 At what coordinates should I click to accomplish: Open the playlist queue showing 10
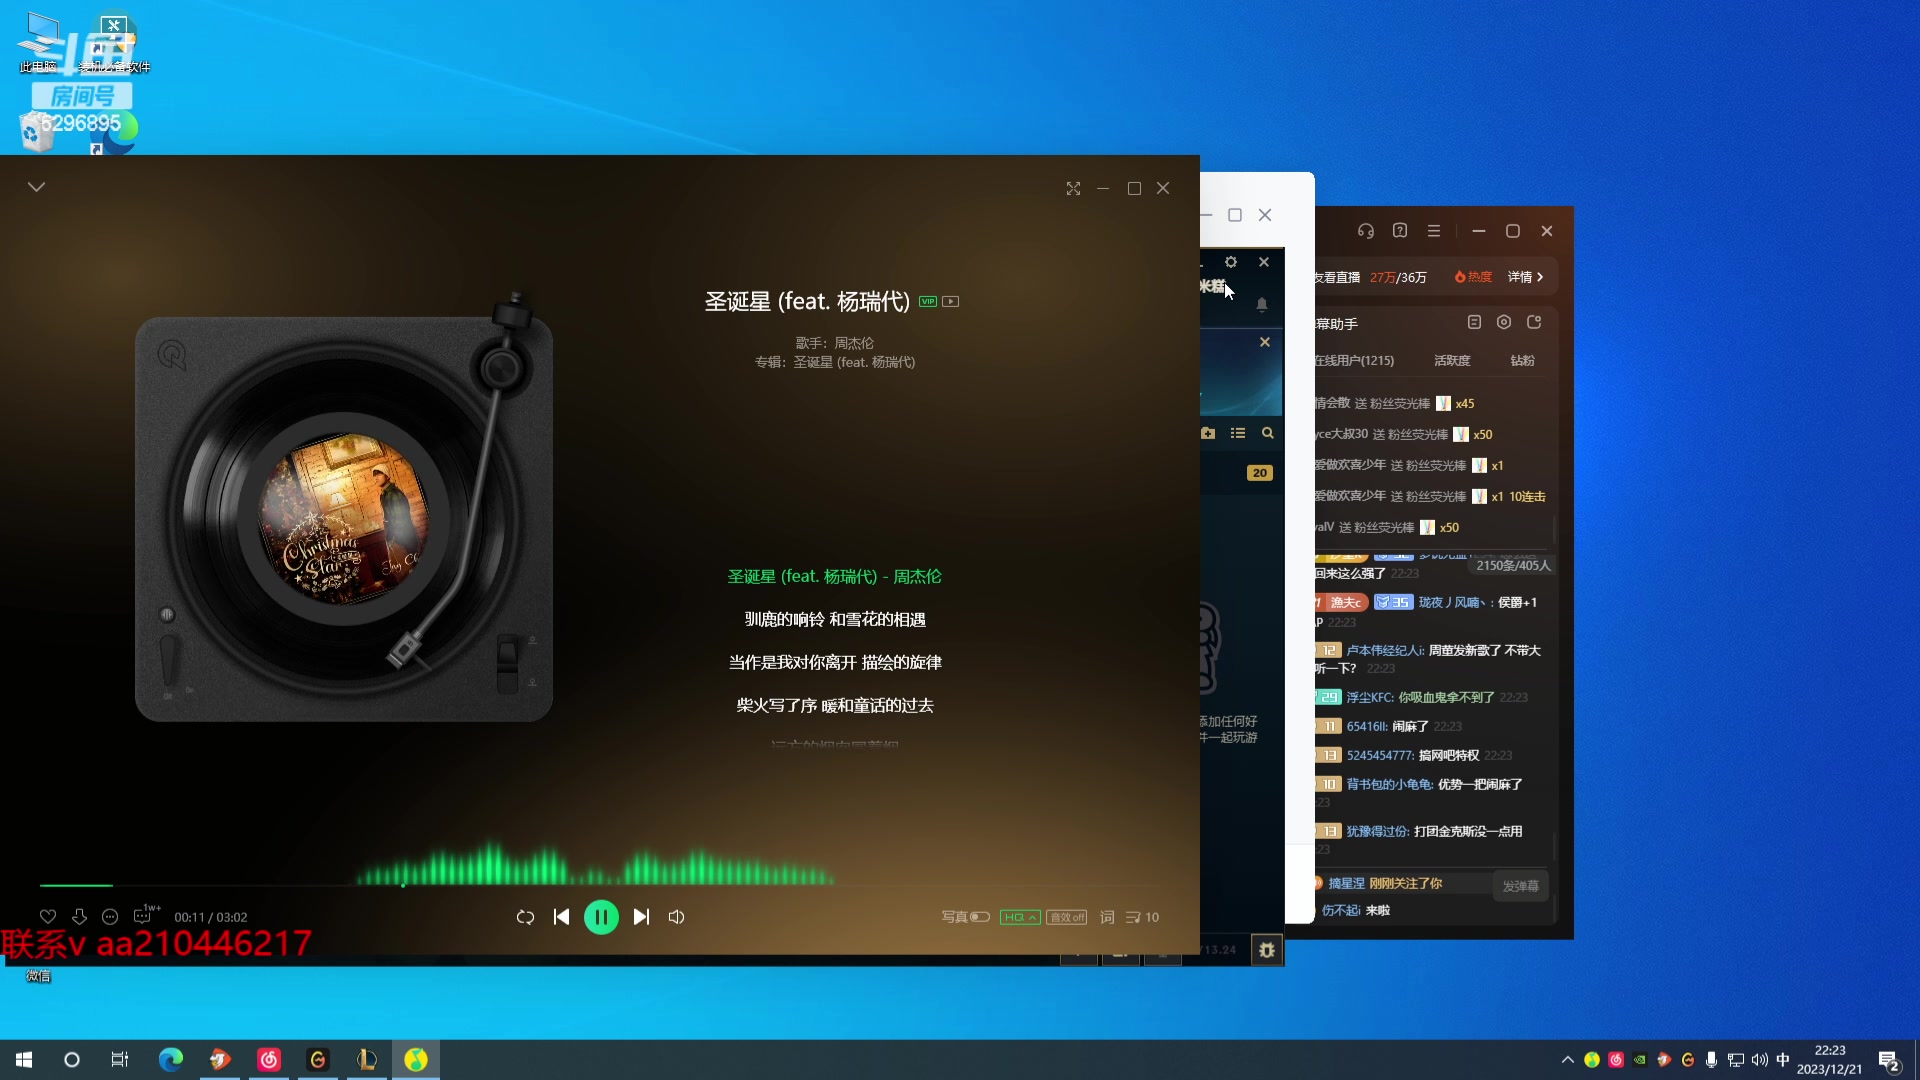1142,917
